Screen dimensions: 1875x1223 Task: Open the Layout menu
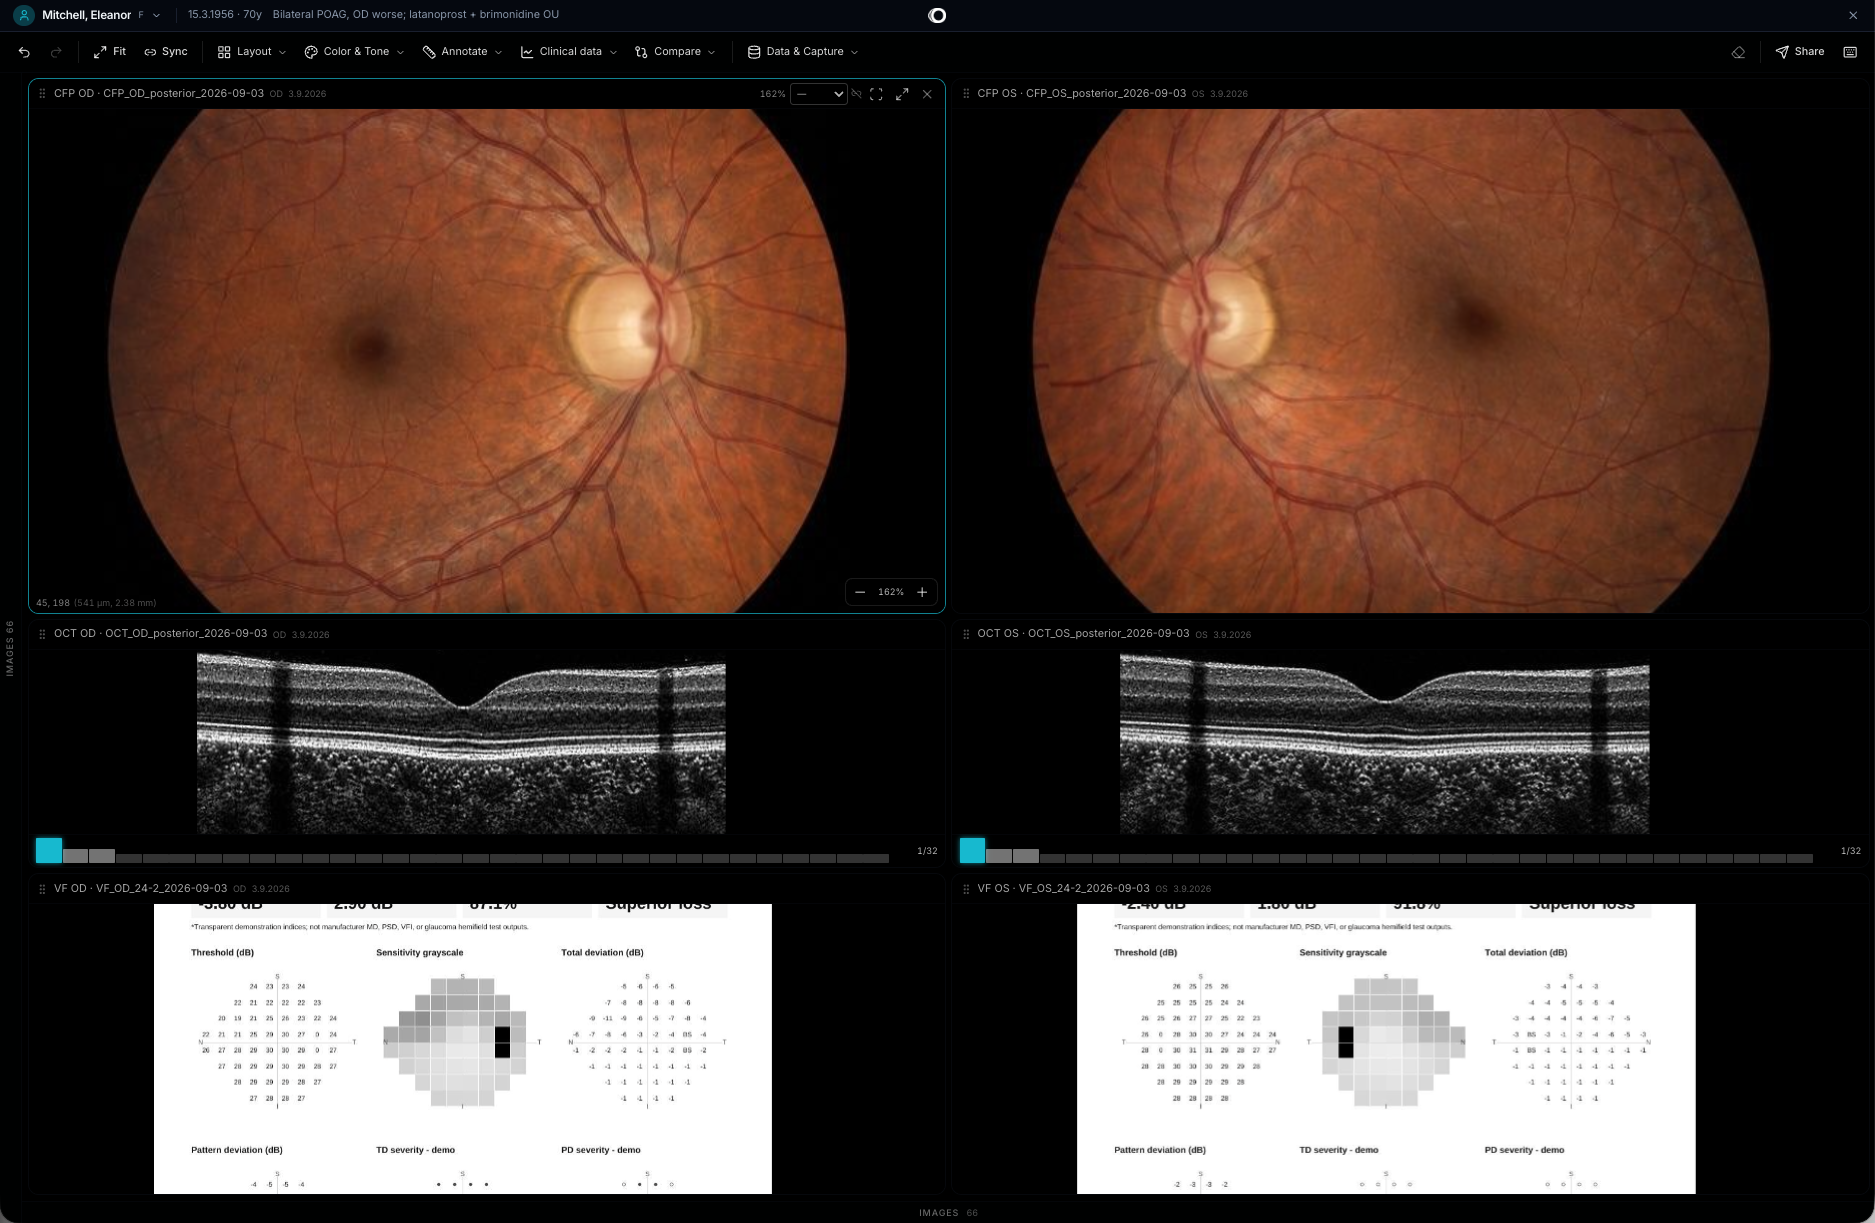point(252,52)
